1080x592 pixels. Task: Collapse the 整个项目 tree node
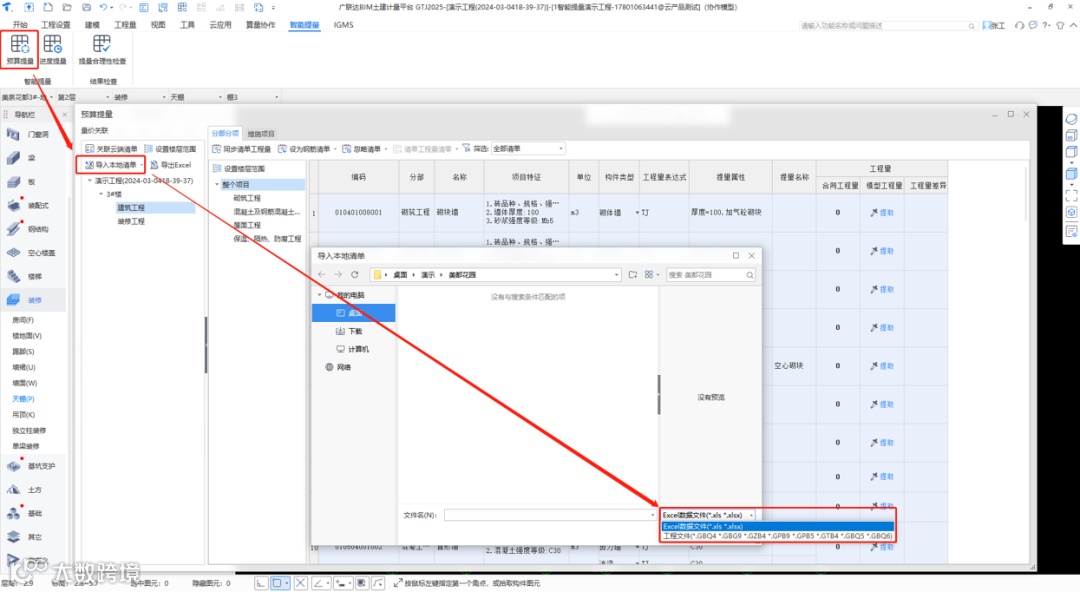click(x=217, y=185)
